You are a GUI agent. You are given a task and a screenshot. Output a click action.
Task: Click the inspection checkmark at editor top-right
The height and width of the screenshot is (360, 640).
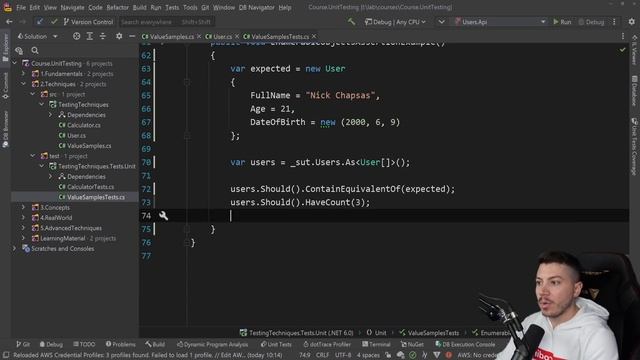pos(622,50)
